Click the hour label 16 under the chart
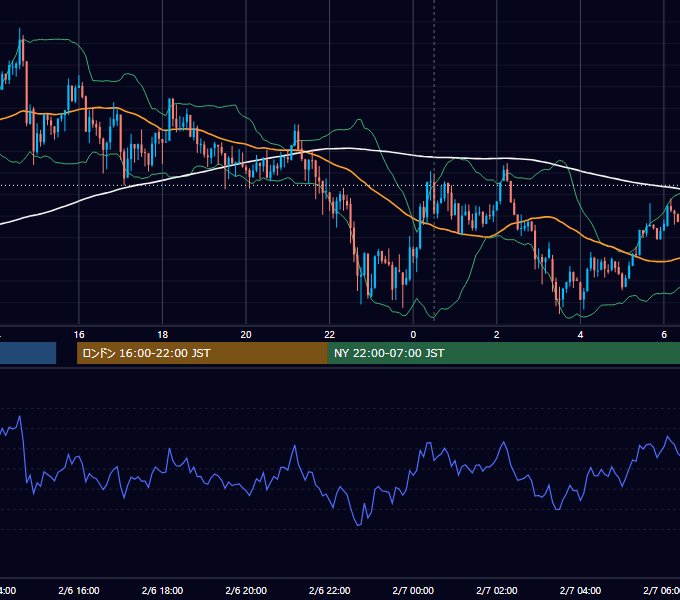The width and height of the screenshot is (680, 600). (x=79, y=335)
